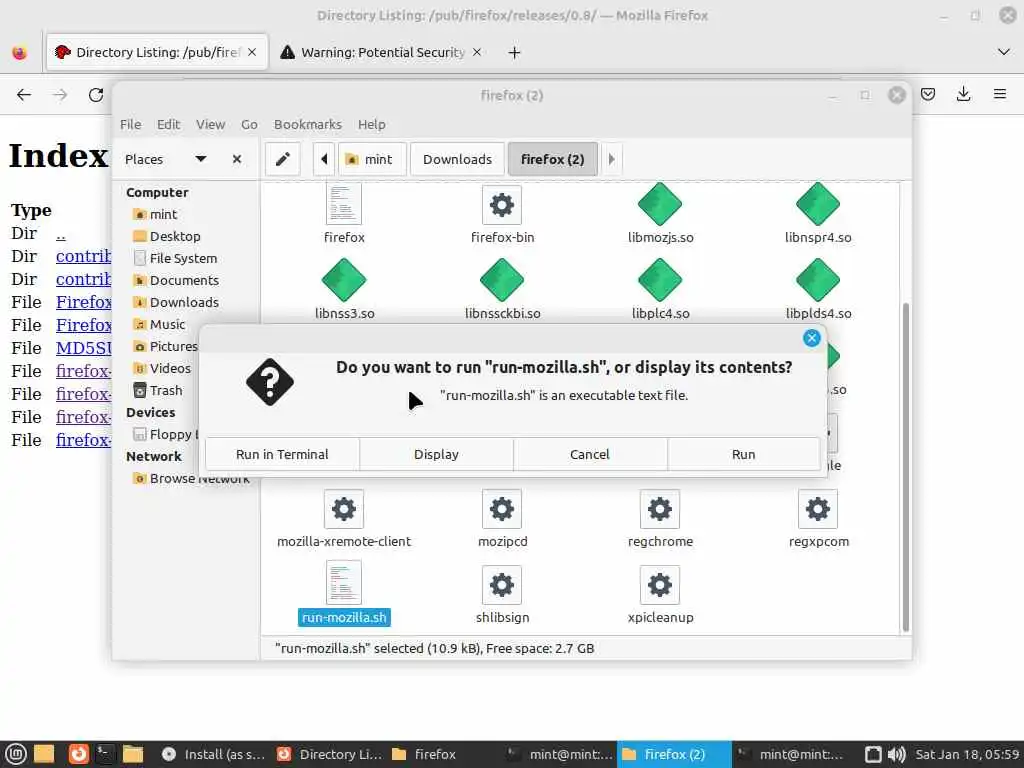Toggle location entry with pencil icon
1024x768 pixels.
click(283, 159)
